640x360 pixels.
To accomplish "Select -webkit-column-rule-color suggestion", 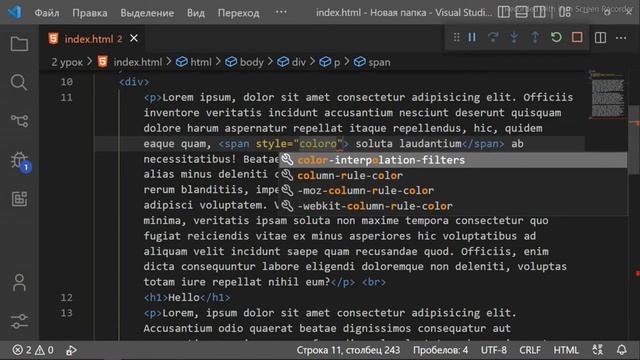I will tap(453, 206).
